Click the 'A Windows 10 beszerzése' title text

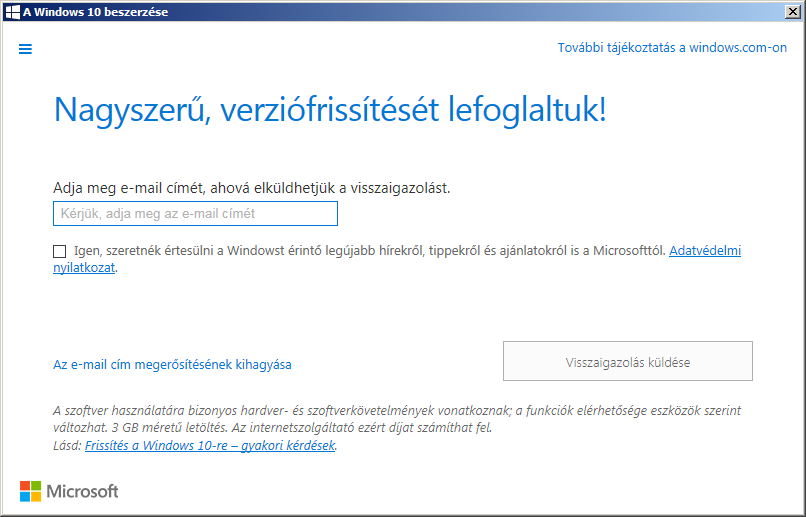[95, 12]
